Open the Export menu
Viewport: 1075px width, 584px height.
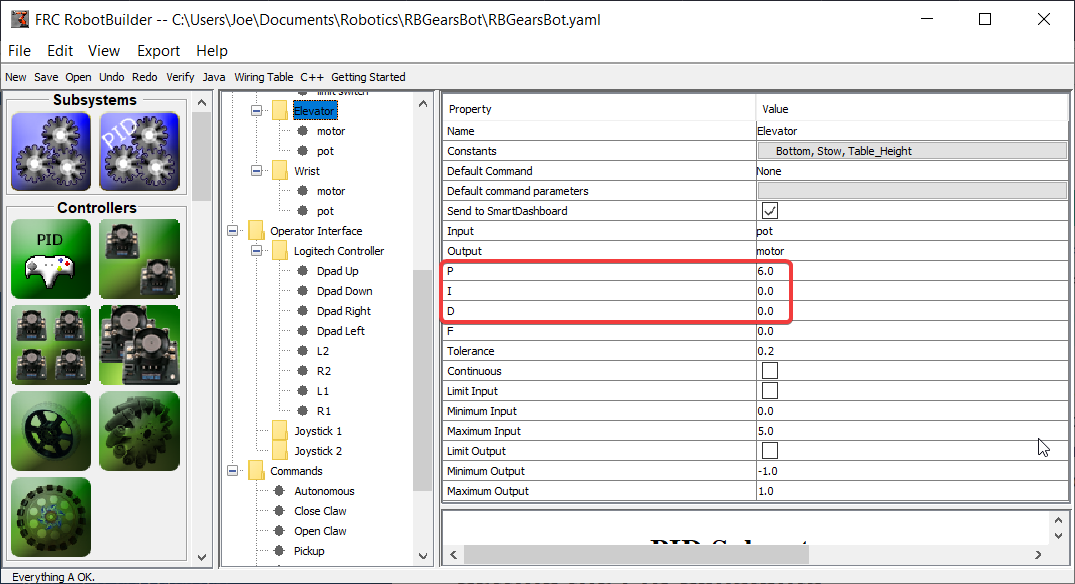click(158, 51)
